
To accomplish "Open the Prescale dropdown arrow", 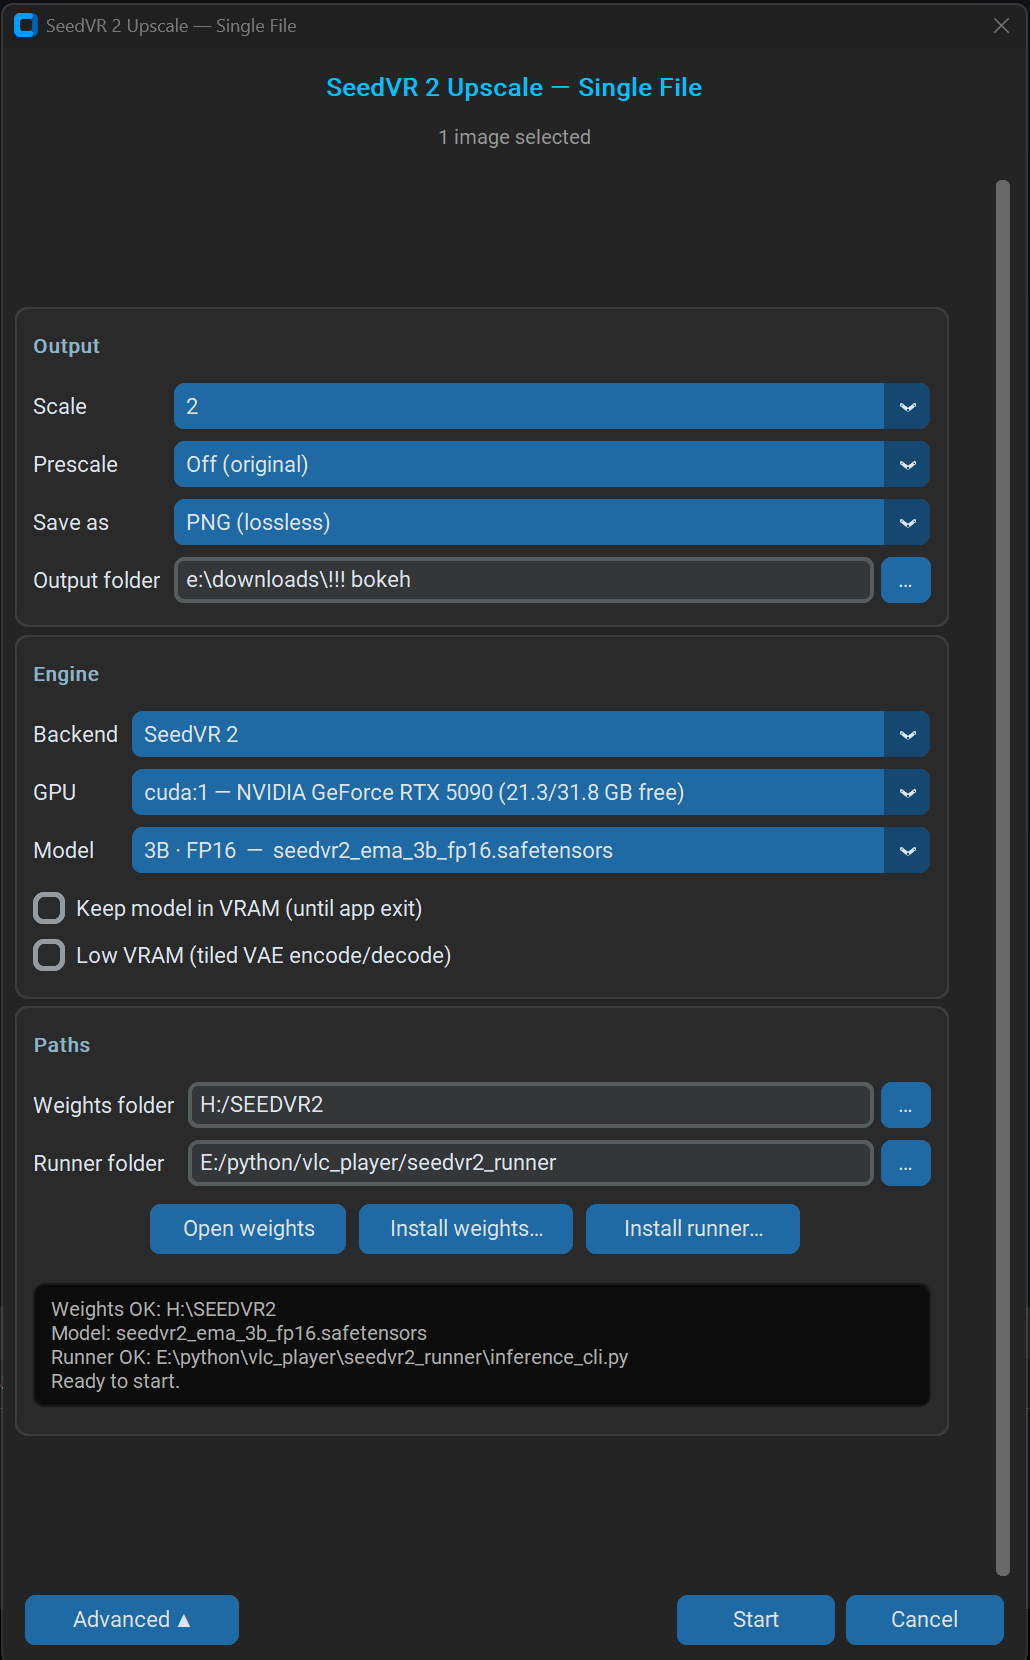I will coord(907,465).
